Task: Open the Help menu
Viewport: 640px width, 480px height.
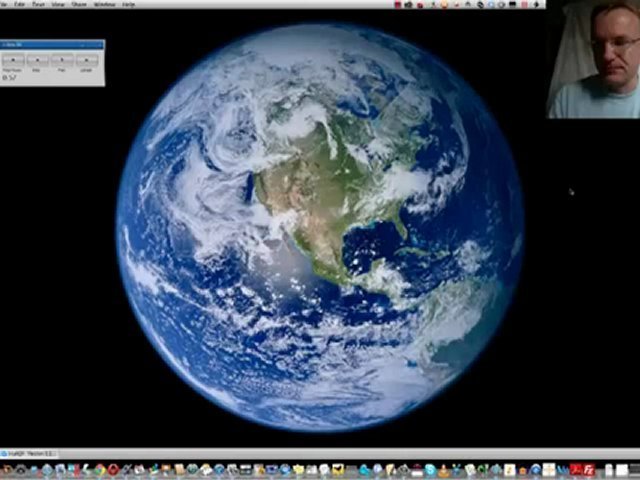Action: 129,4
